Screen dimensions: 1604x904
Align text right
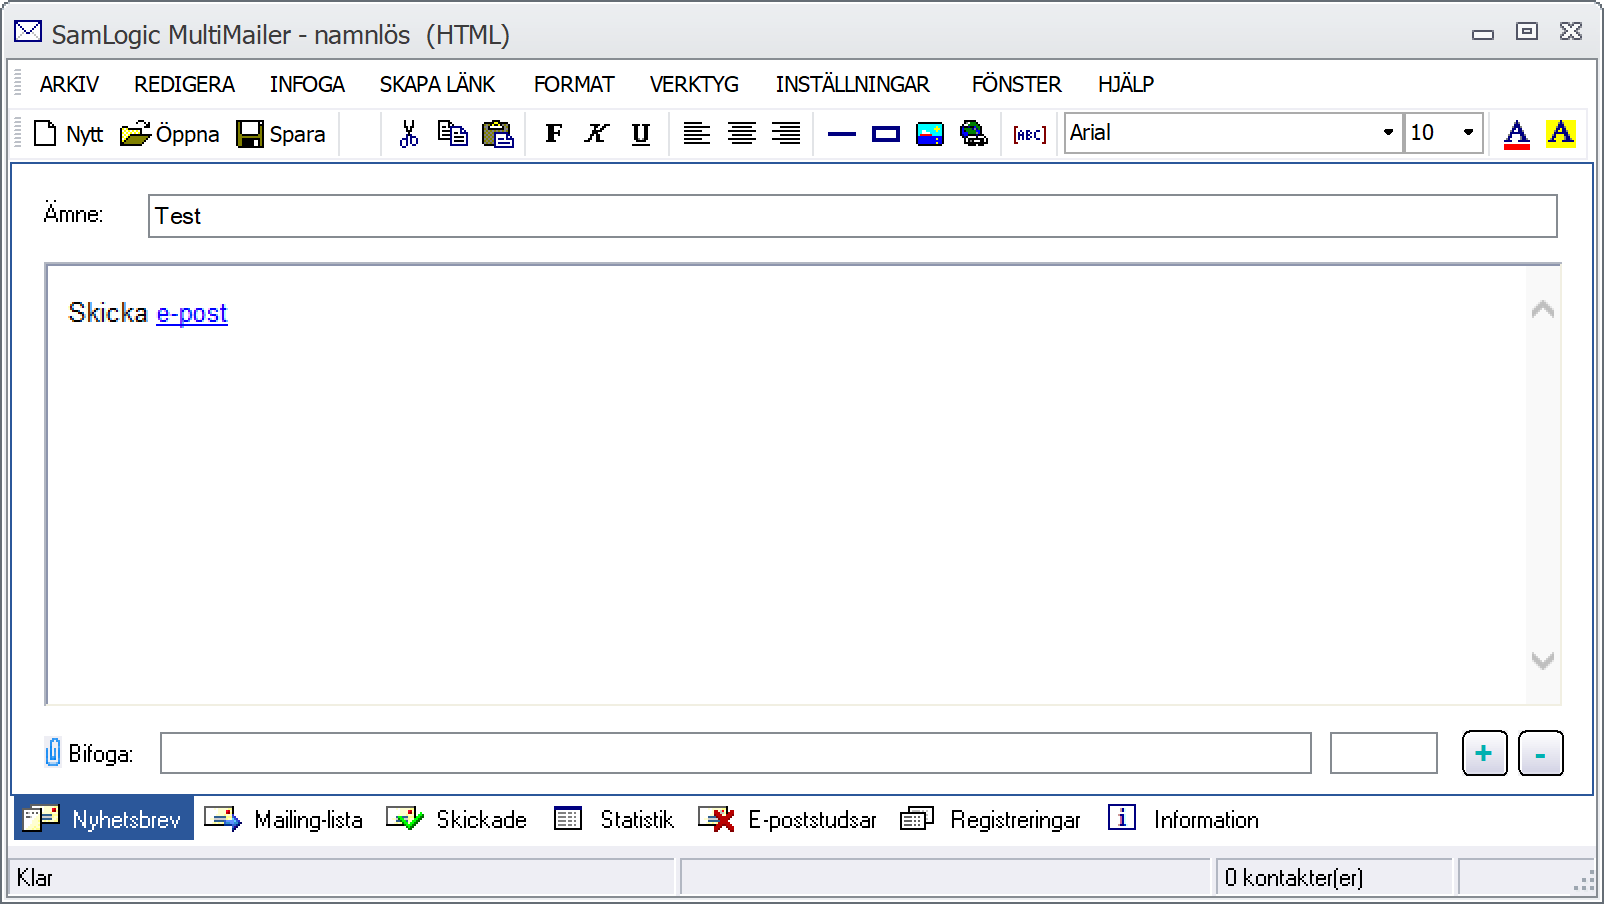click(786, 133)
